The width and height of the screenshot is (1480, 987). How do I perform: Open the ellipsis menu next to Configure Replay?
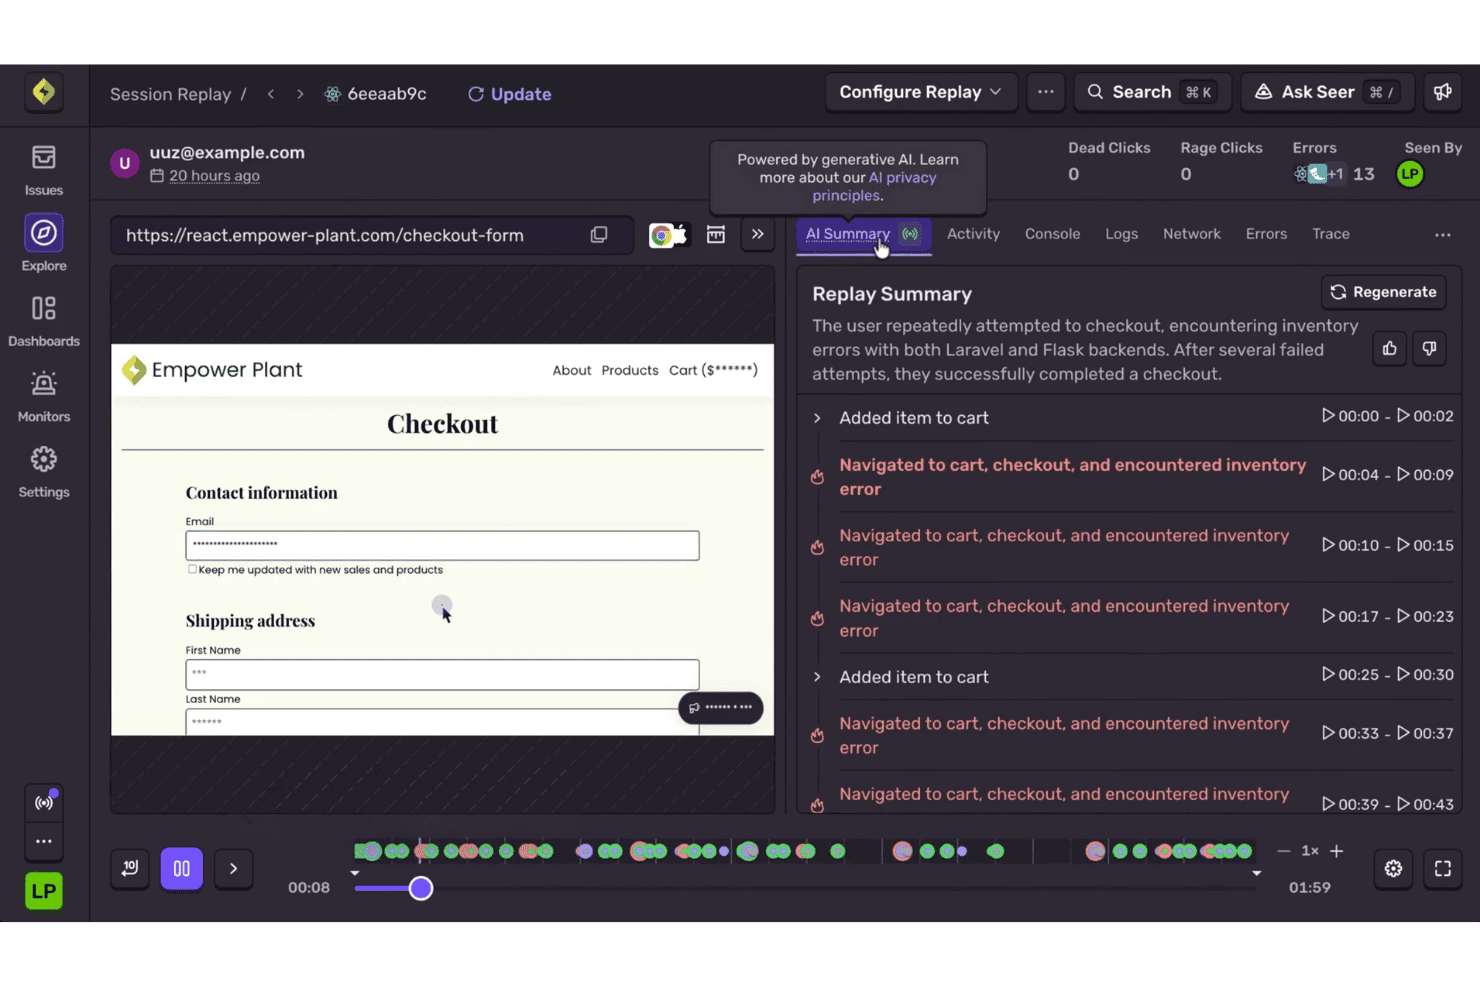coord(1045,92)
